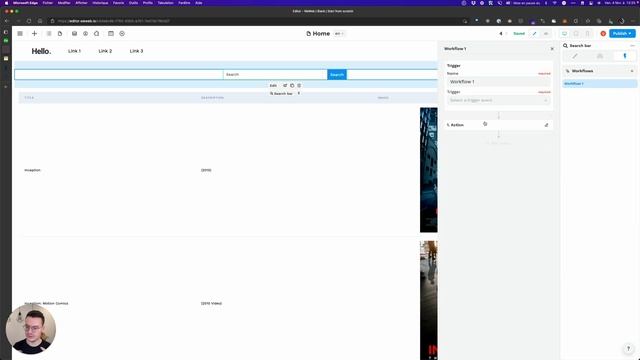Click the Inception movie poster thumbnail
Image resolution: width=640 pixels, height=360 pixels.
[x=429, y=170]
